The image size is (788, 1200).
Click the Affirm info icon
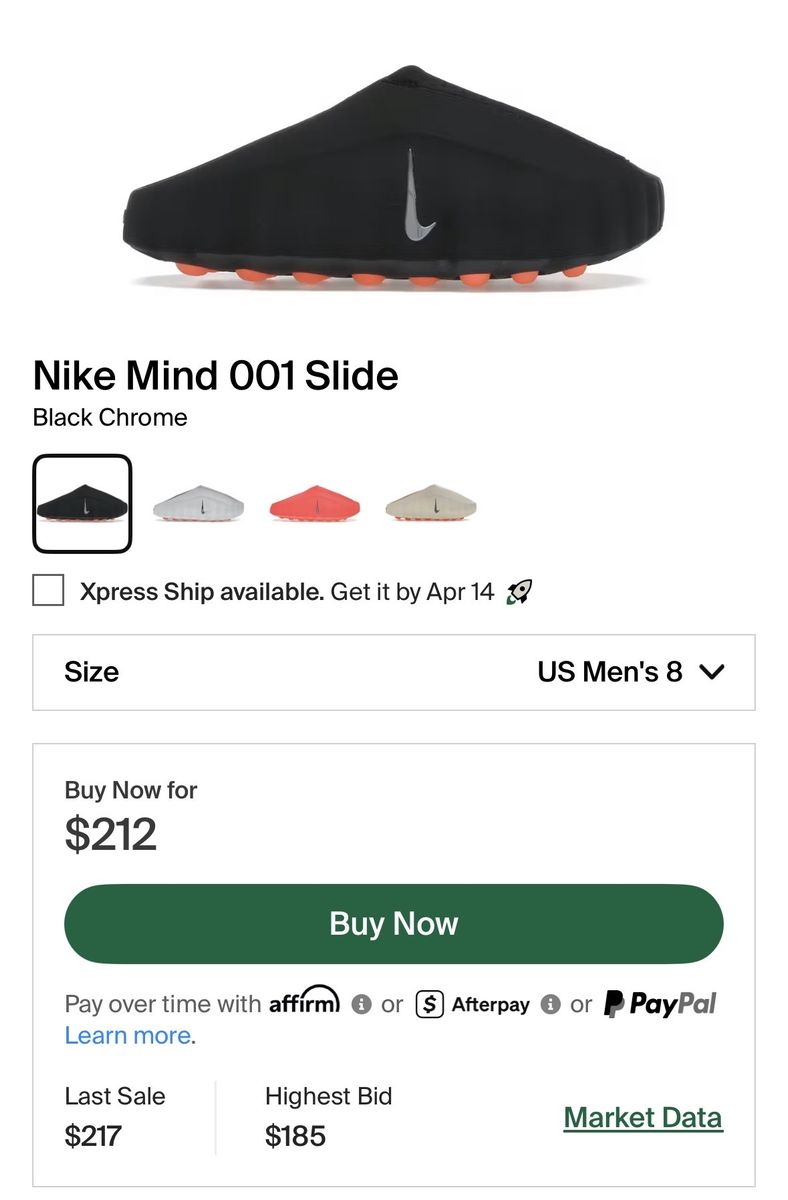coord(362,1004)
